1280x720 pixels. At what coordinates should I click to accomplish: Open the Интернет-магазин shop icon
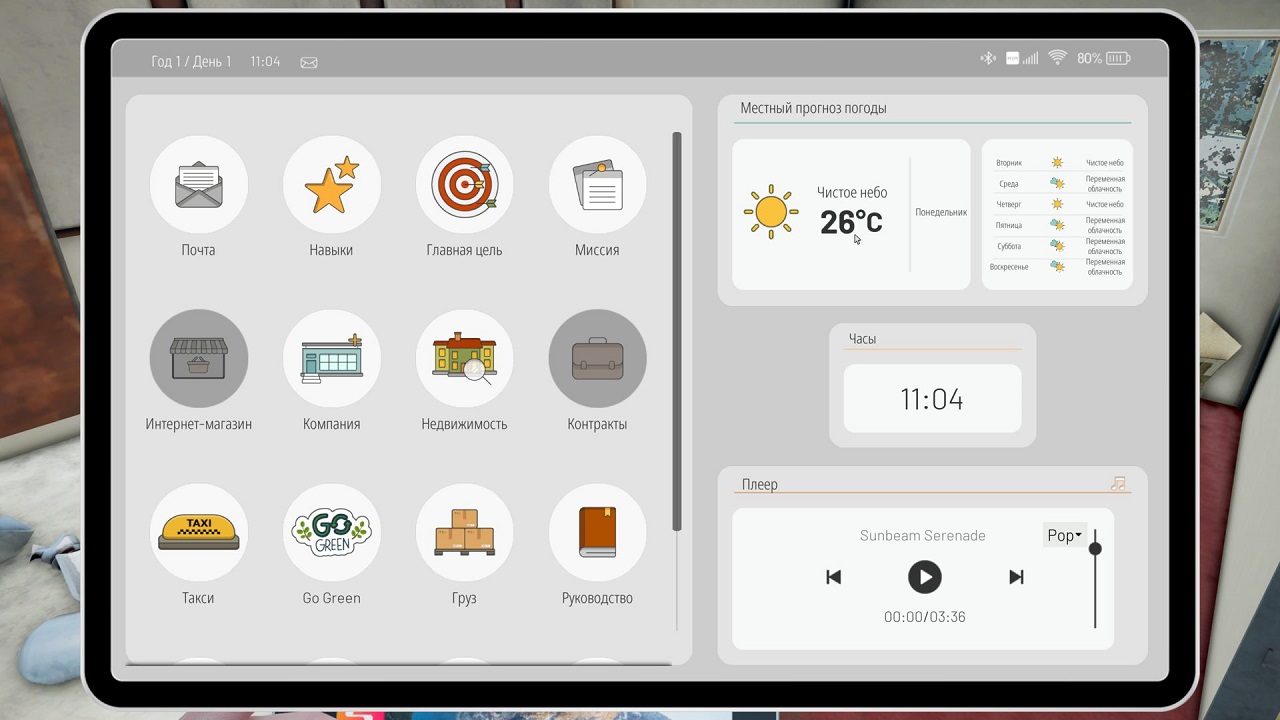[x=198, y=359]
